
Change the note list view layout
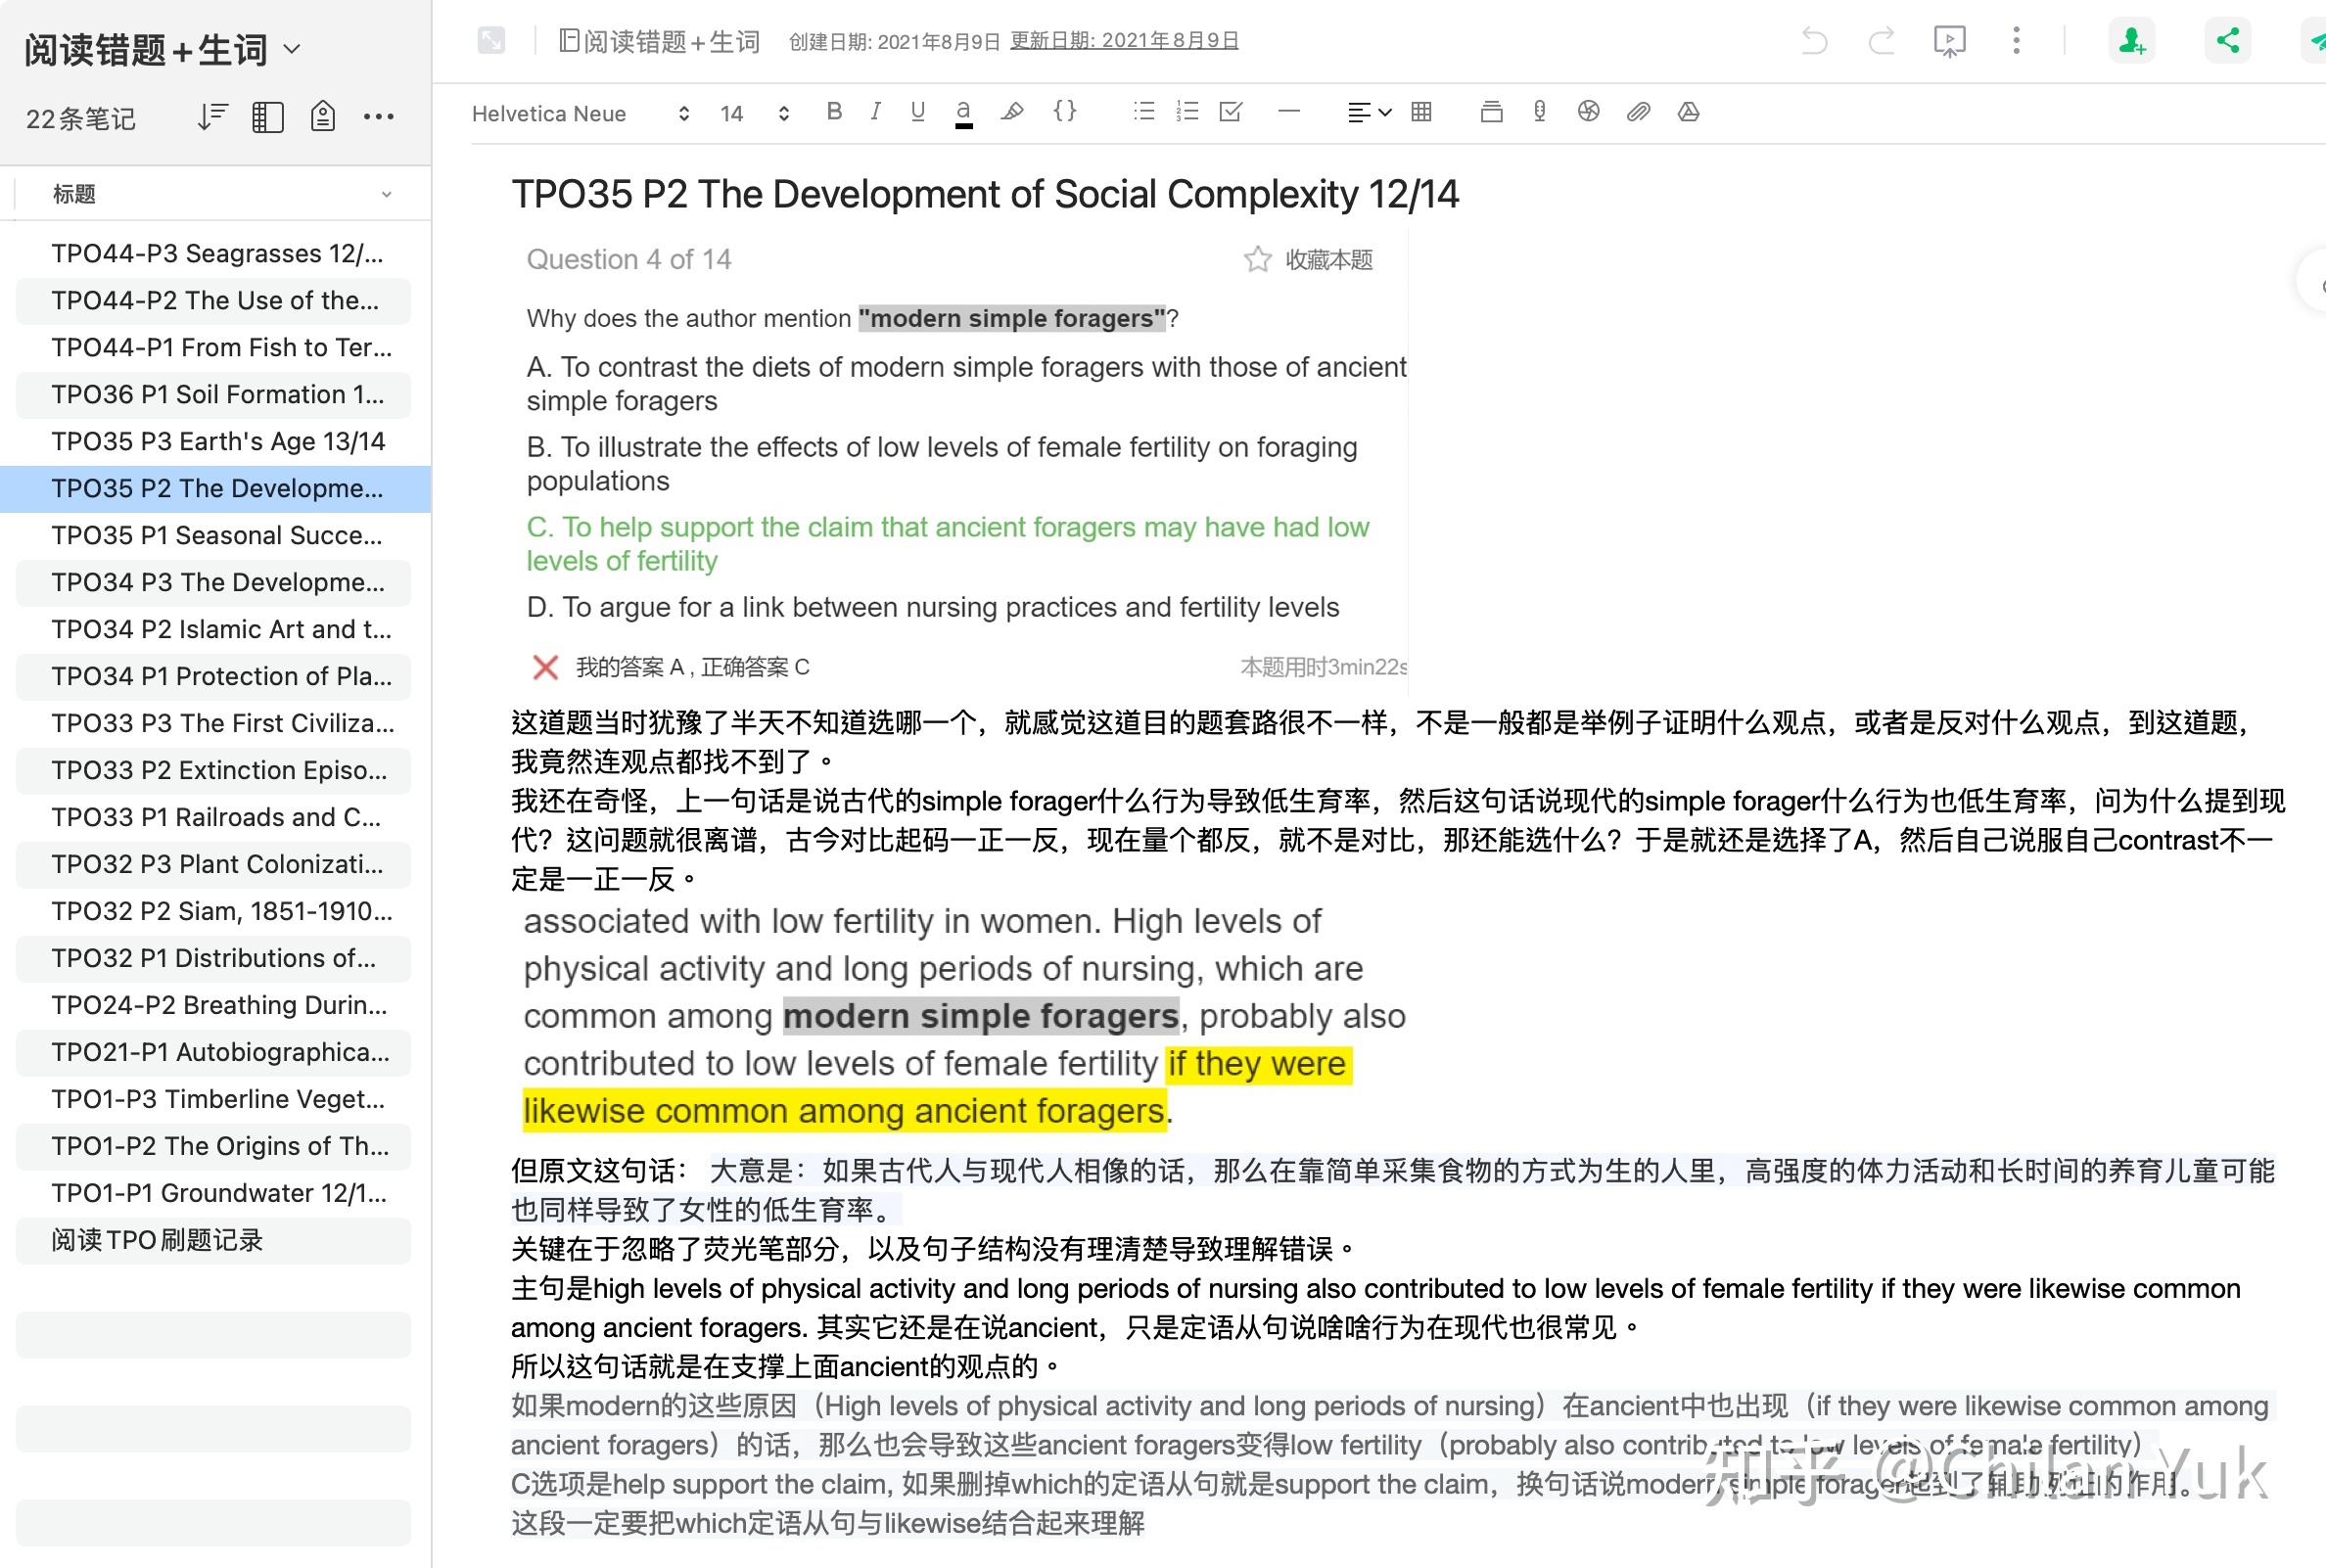[x=268, y=117]
